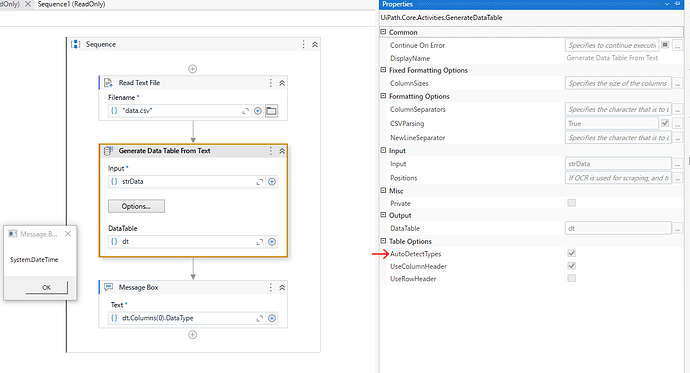
Task: Toggle the UseColumnHeader checkbox
Action: 572,266
